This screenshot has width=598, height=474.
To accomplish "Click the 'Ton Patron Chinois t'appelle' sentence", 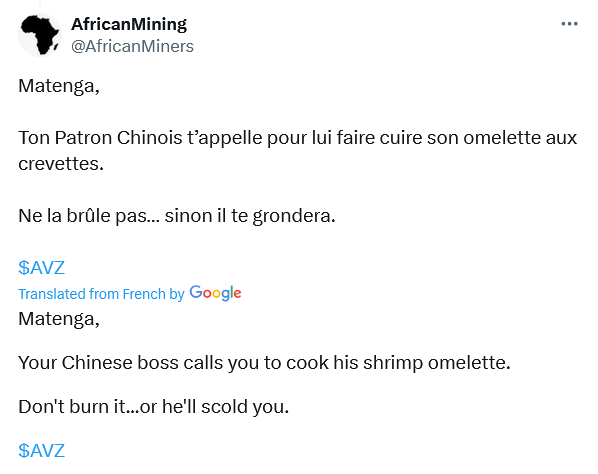I will point(297,151).
